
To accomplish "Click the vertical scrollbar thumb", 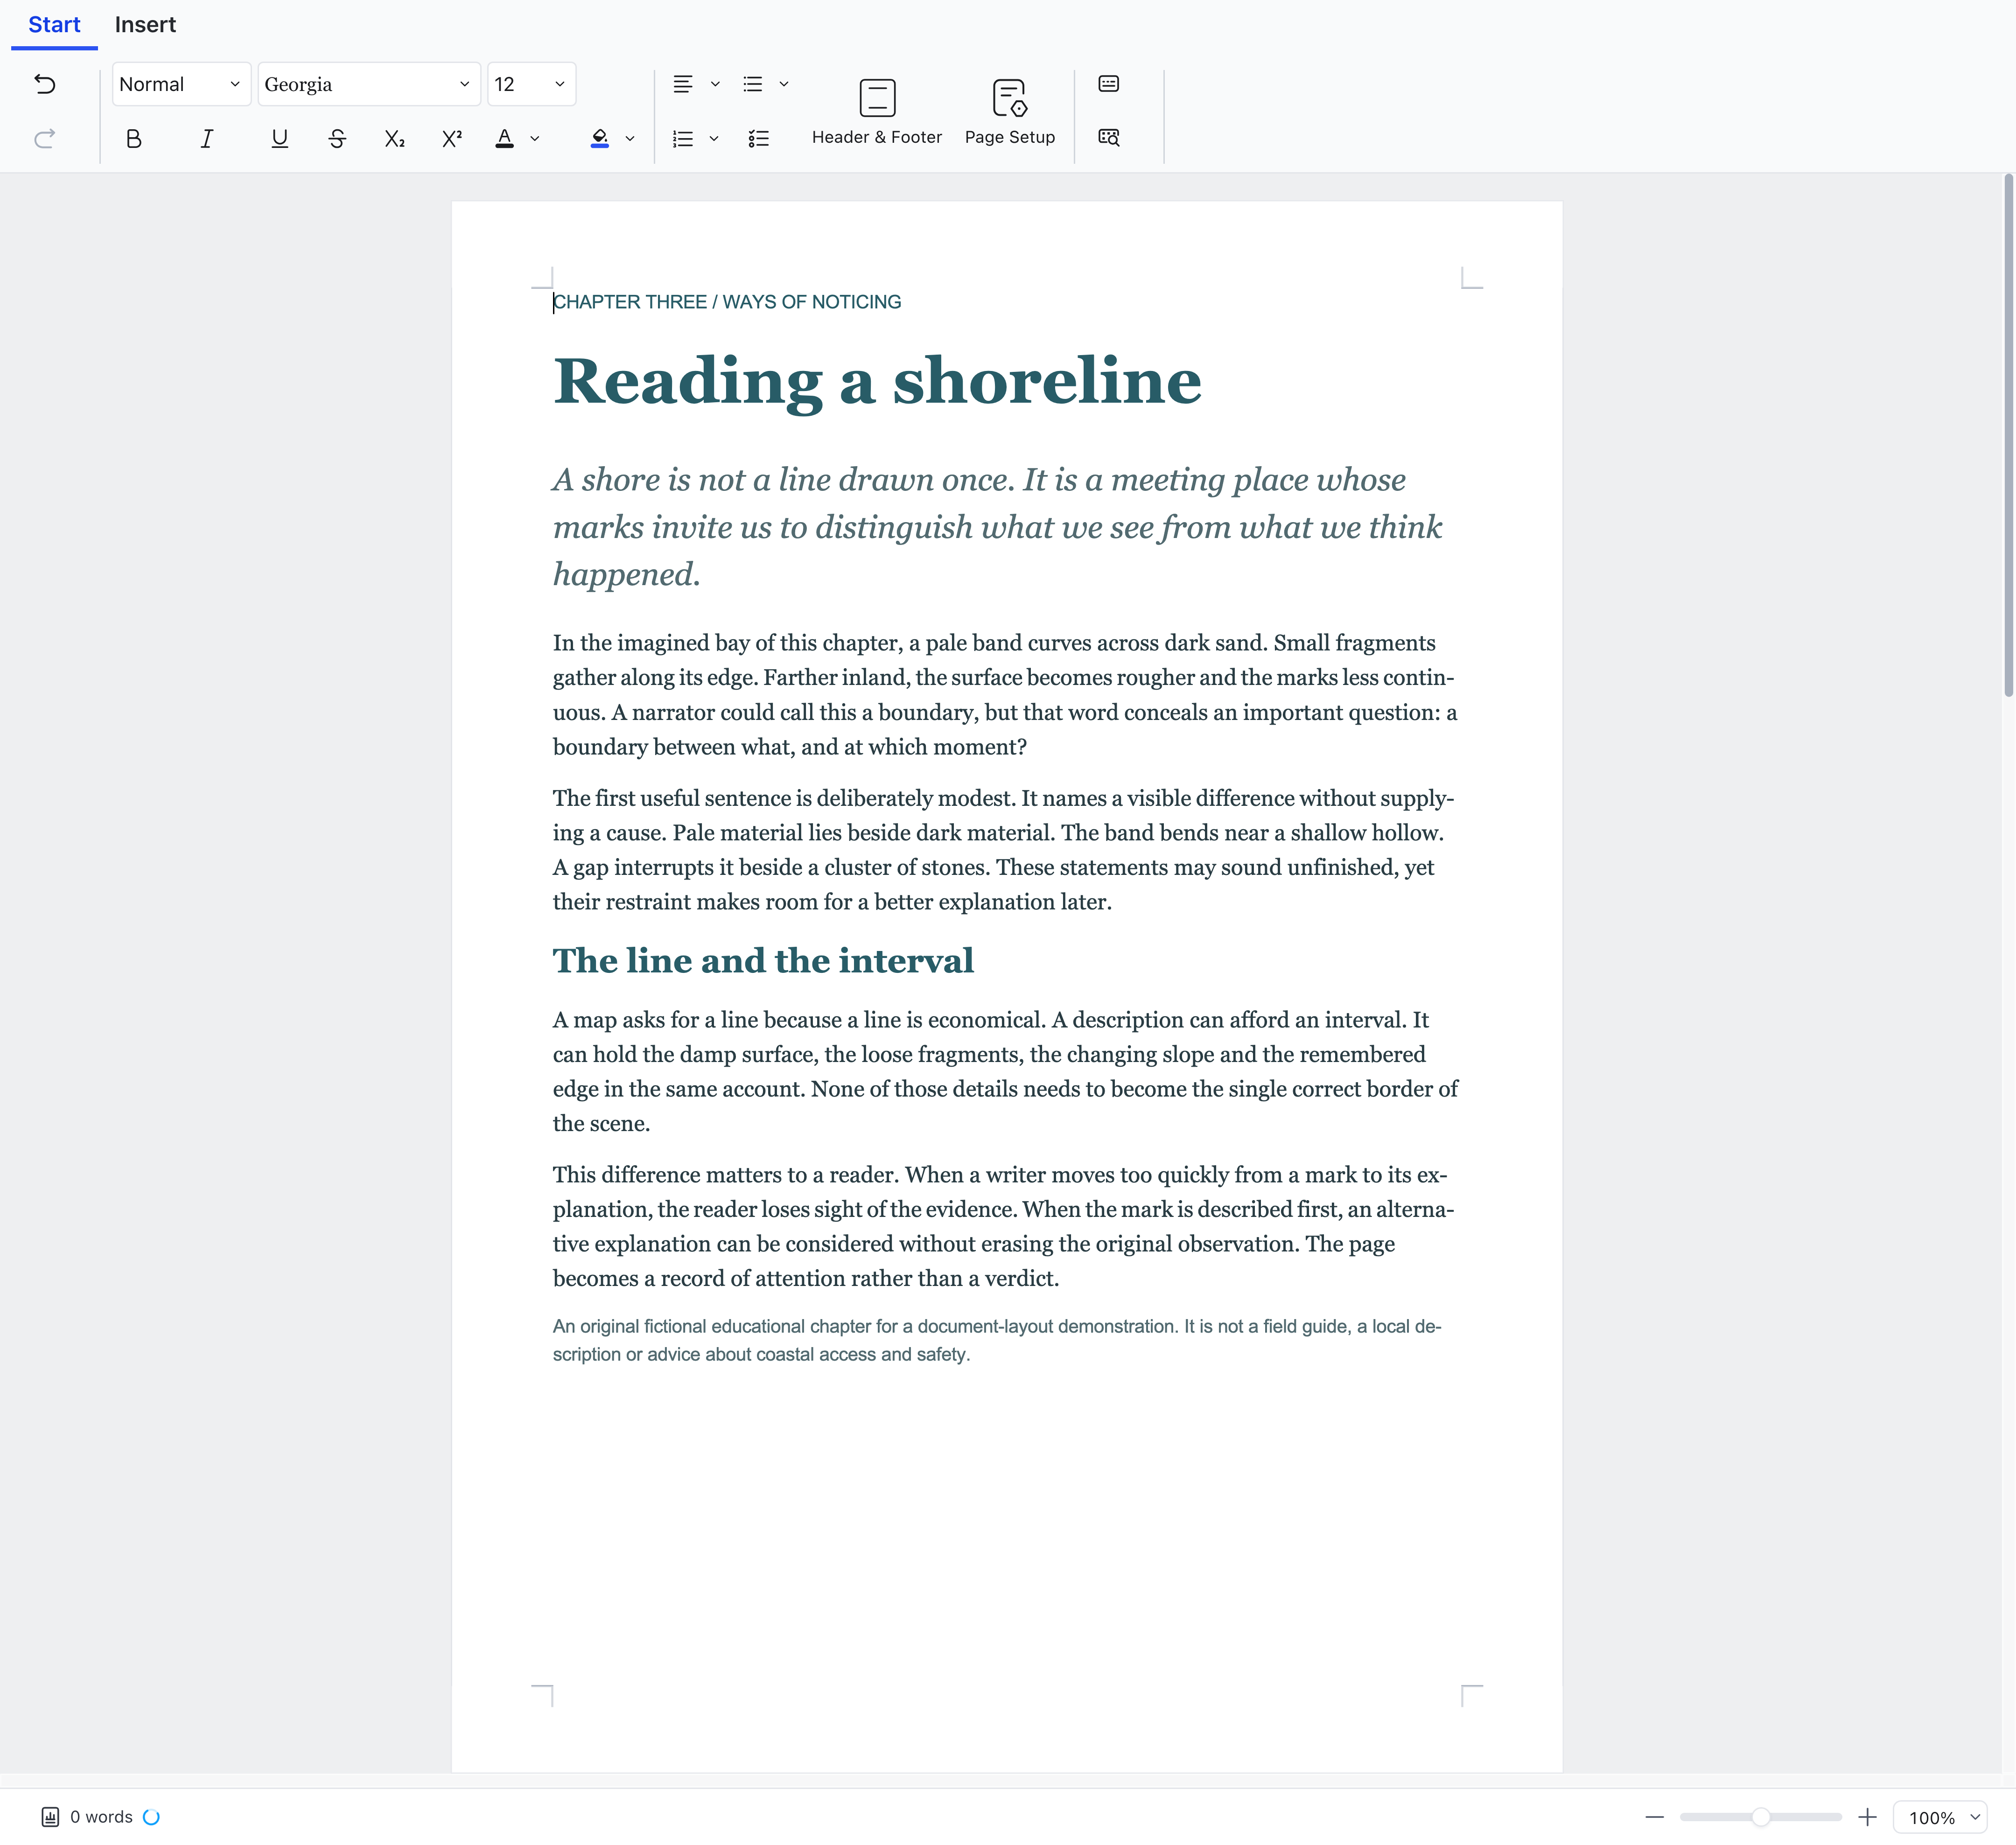I will coord(2008,435).
